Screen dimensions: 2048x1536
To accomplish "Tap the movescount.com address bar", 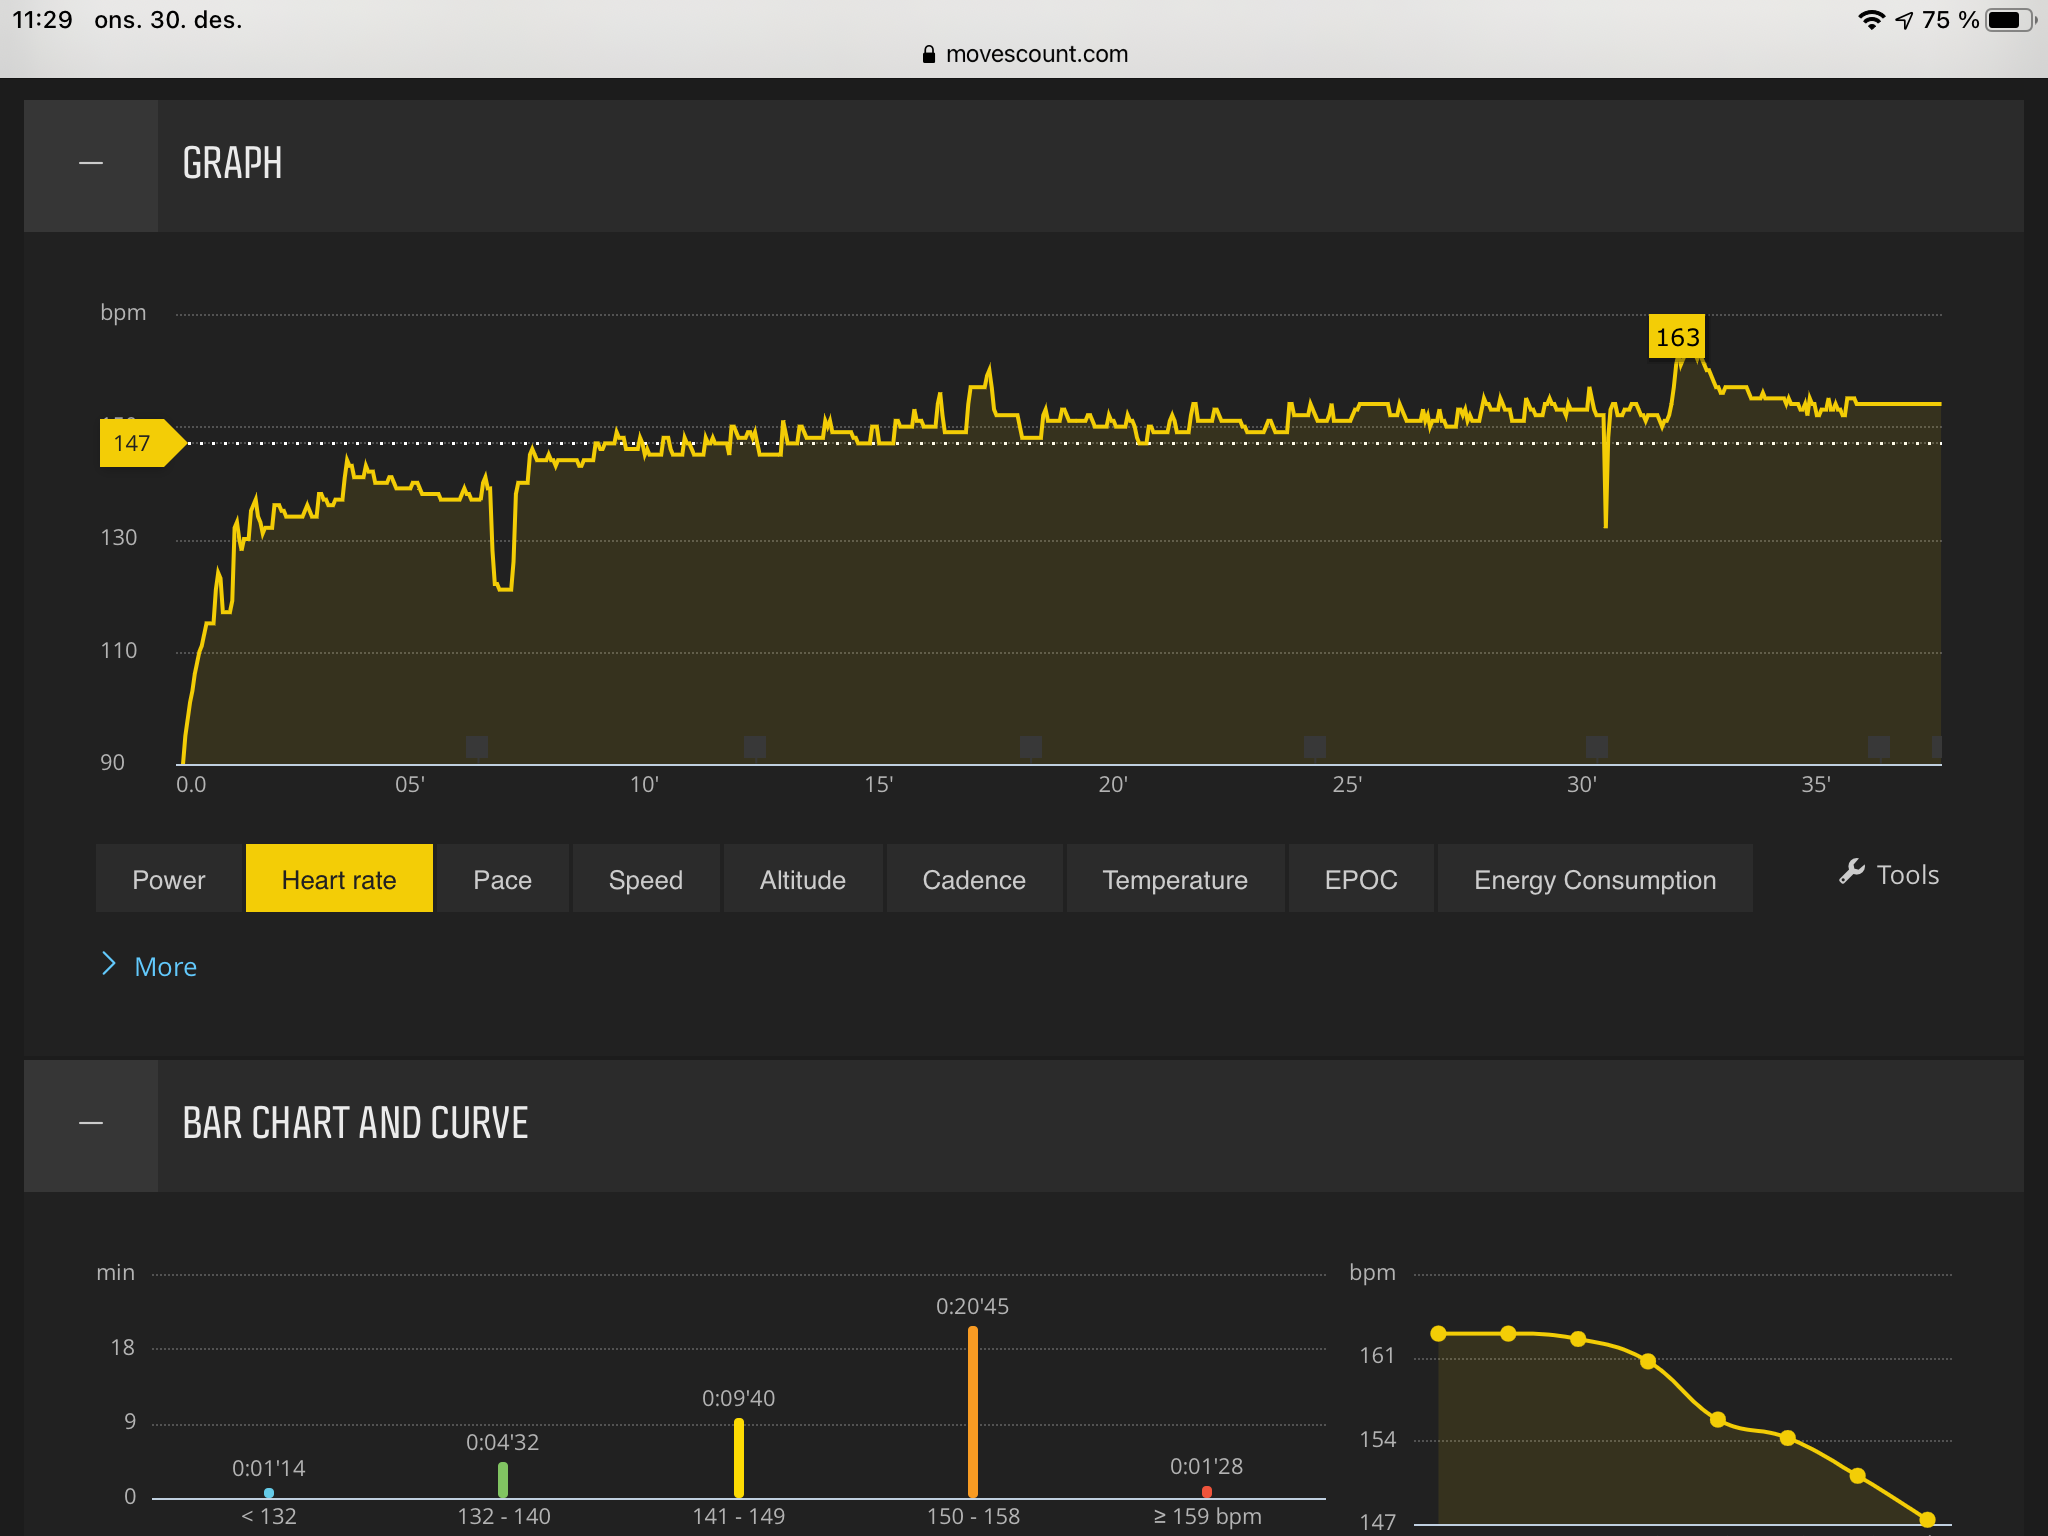I will click(1025, 54).
